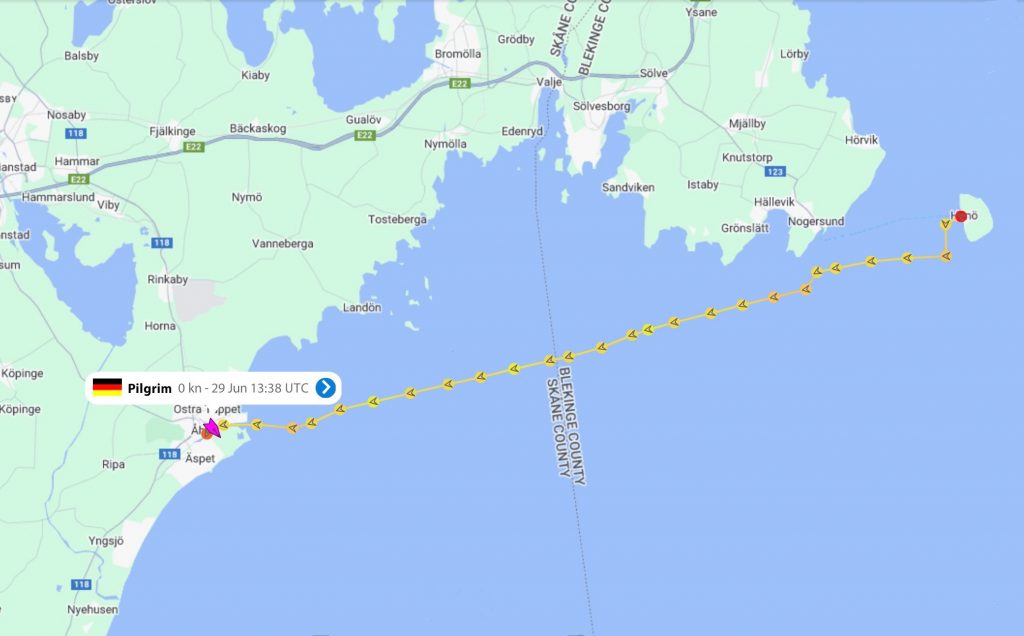Click the track arrow at the Hanö turn

[946, 256]
